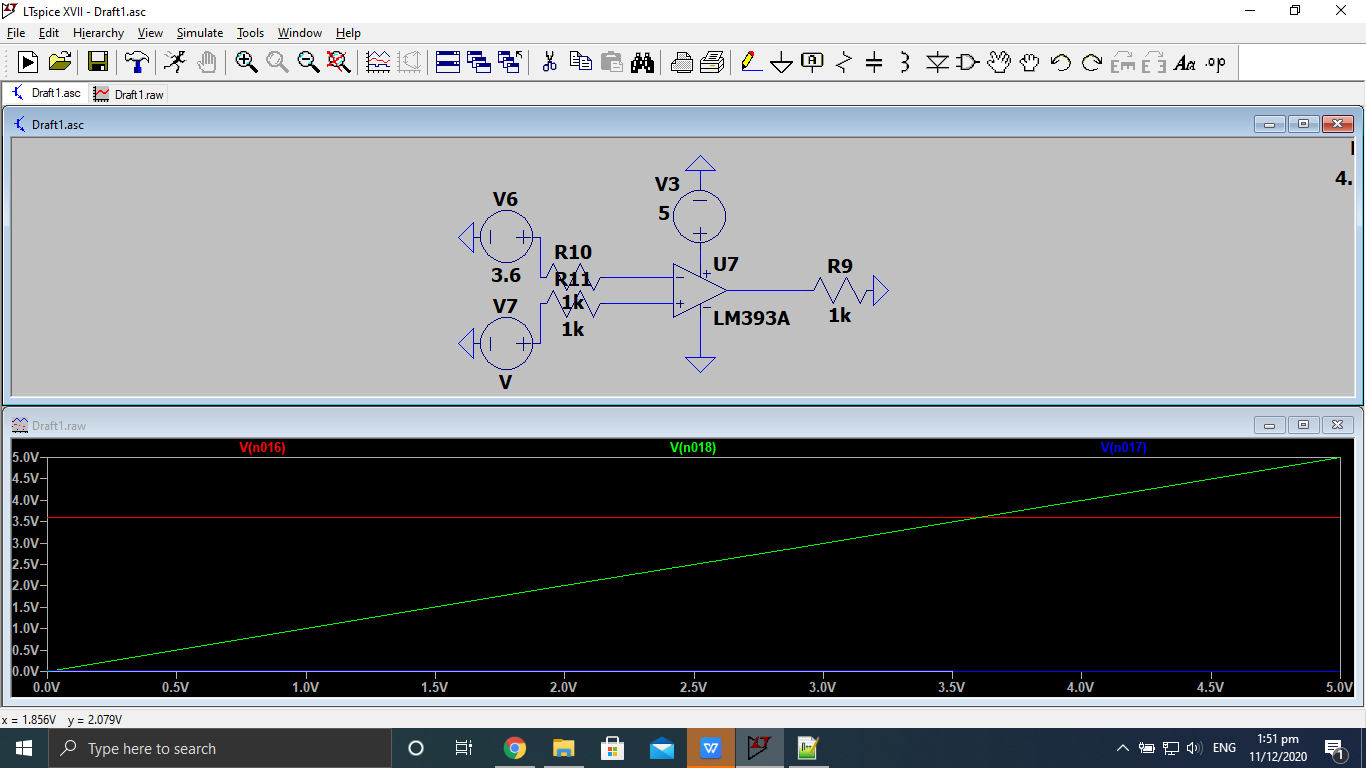Minimize the Draft1.asc schematic window
The image size is (1366, 768).
coord(1269,124)
